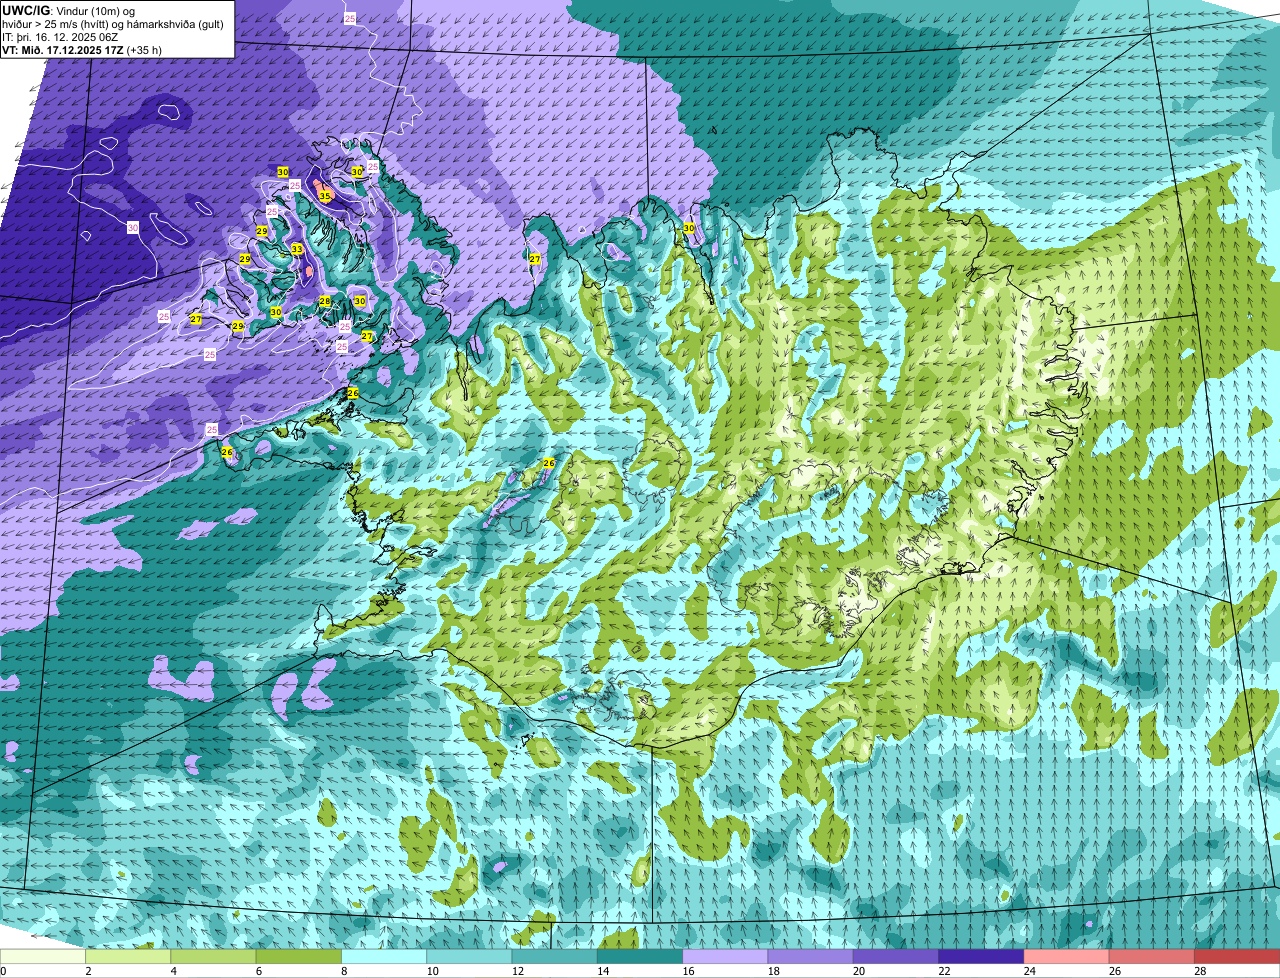
Task: Click the 26–28 m/s salmon legend swatch
Action: (x=1152, y=957)
